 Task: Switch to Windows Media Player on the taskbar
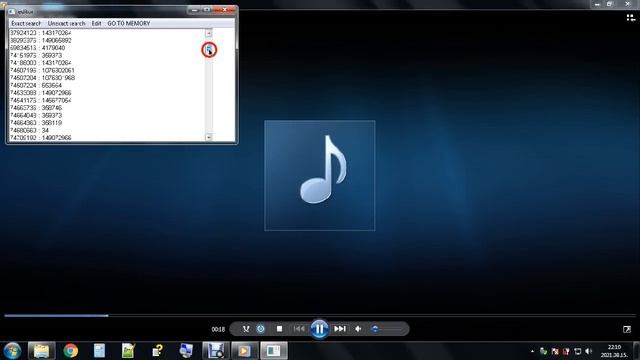tap(244, 351)
